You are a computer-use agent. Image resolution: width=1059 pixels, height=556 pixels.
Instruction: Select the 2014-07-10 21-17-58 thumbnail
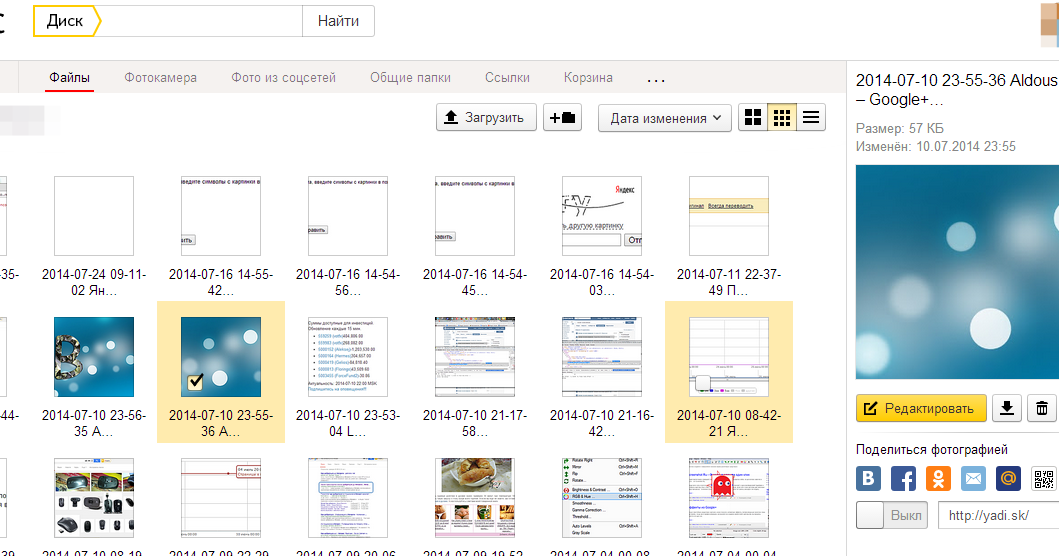pyautogui.click(x=475, y=357)
